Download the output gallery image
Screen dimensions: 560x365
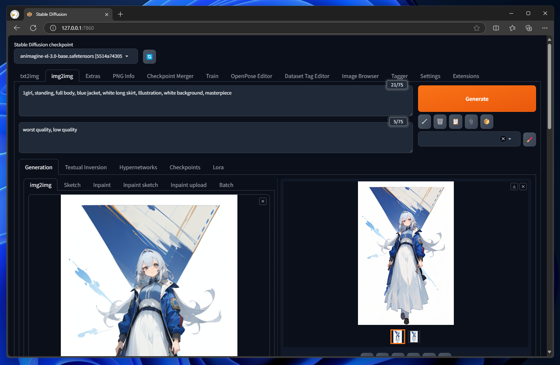[x=514, y=187]
